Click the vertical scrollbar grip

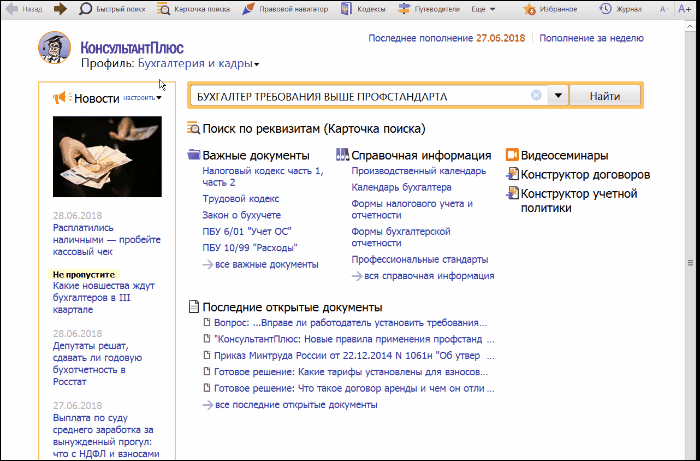click(x=690, y=263)
